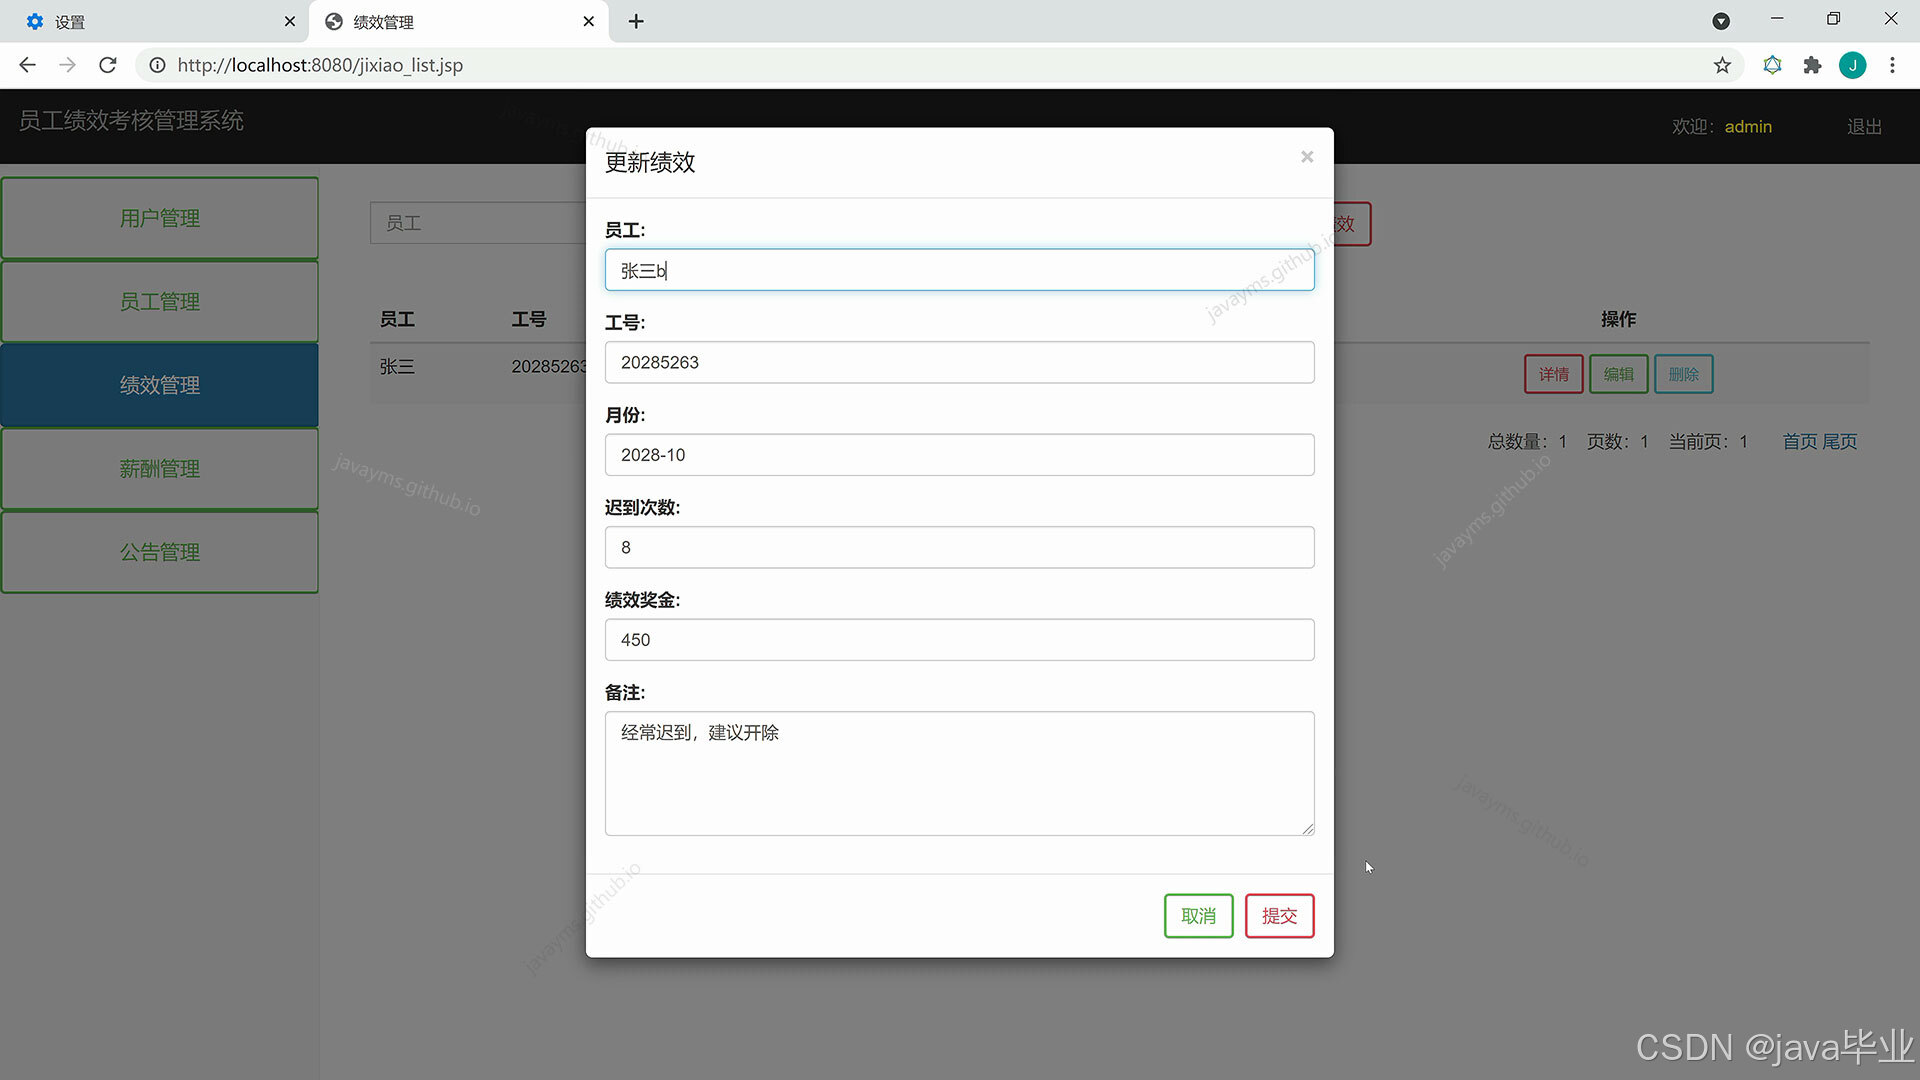
Task: Click the address bar URL
Action: (320, 65)
